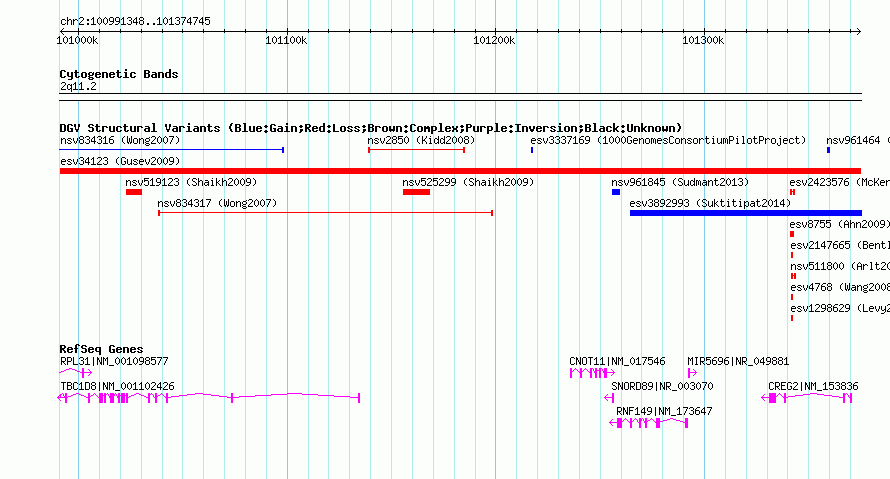Select the RNF149 gene exon structure
The height and width of the screenshot is (479, 890).
(649, 423)
